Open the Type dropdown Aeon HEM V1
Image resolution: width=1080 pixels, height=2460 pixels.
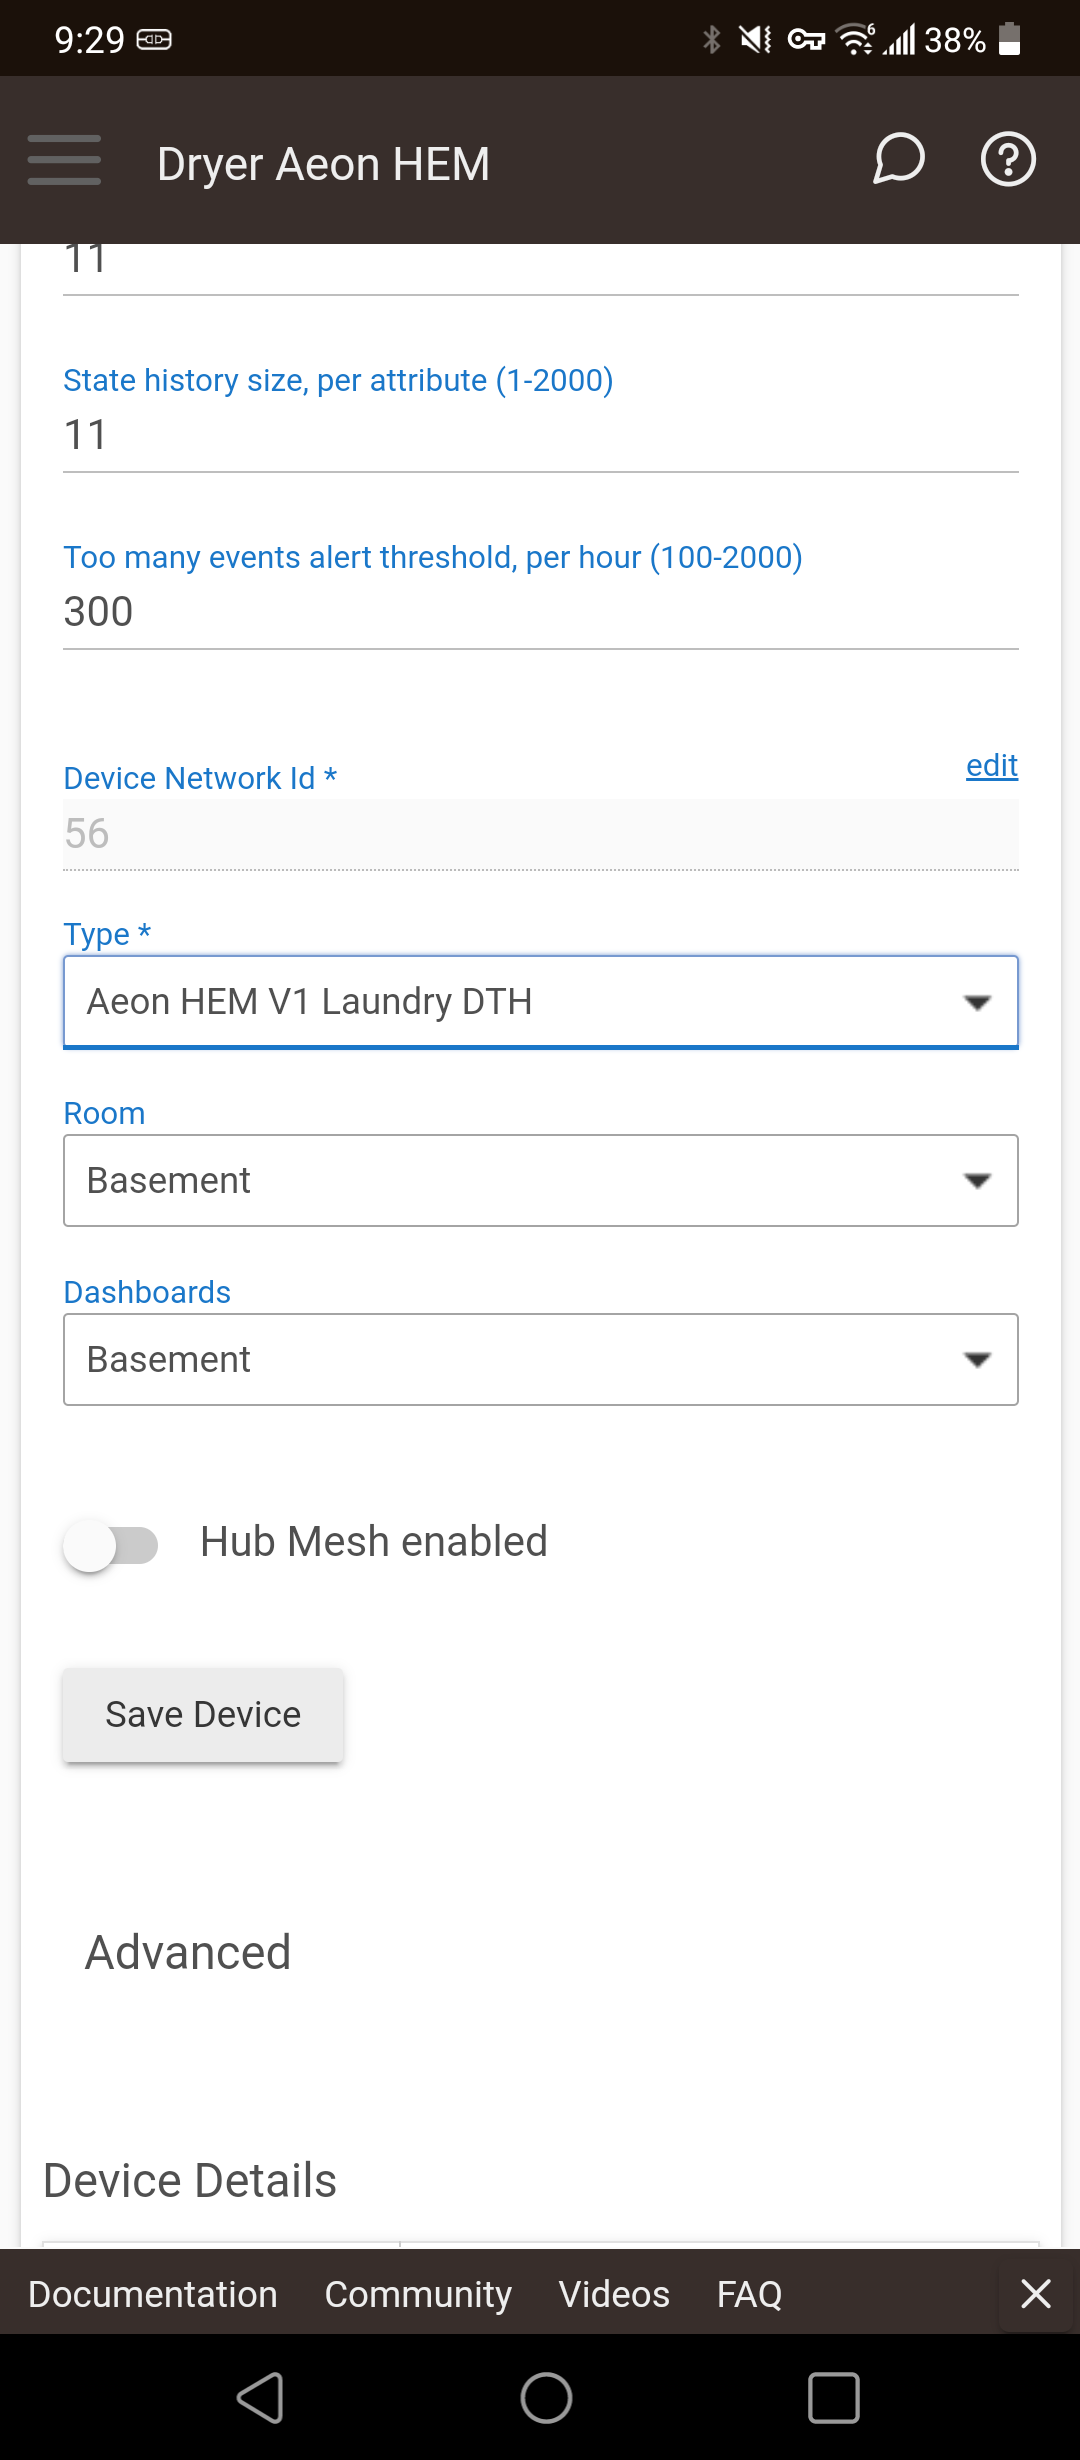point(541,1002)
